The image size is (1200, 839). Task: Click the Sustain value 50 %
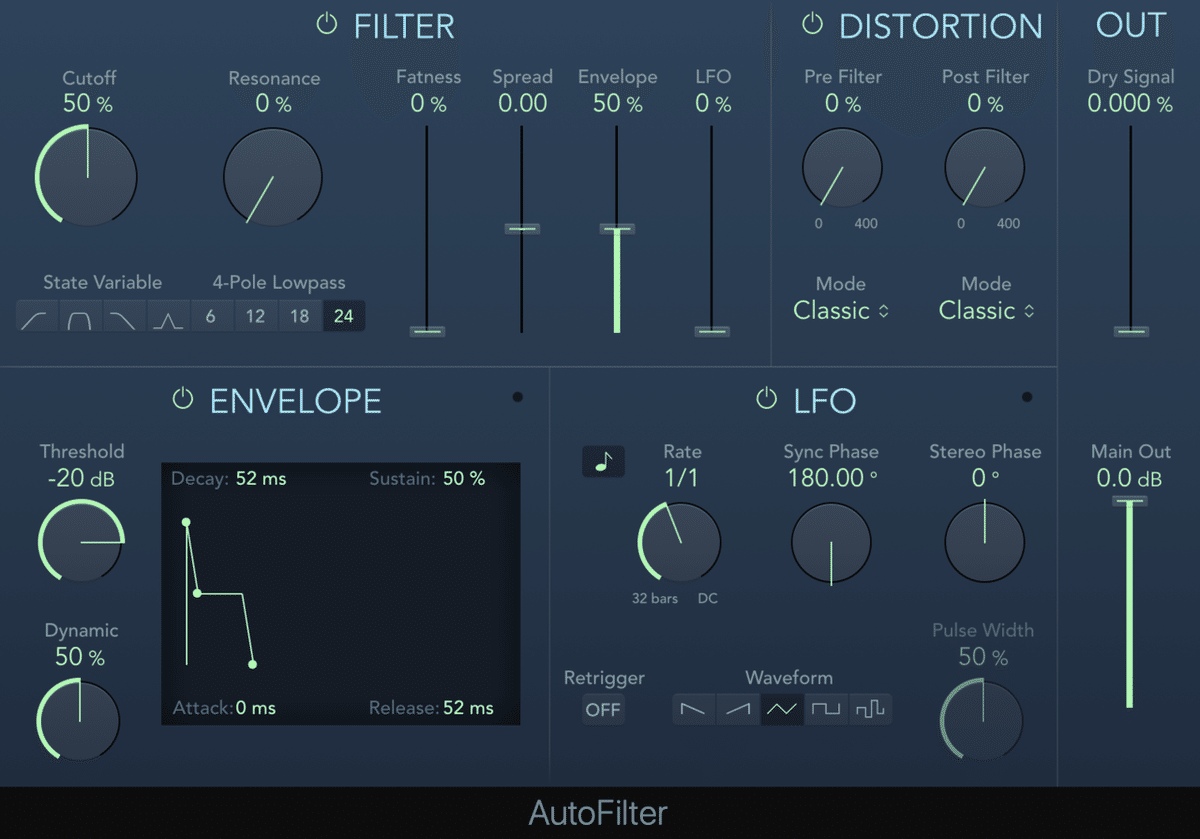pyautogui.click(x=464, y=479)
